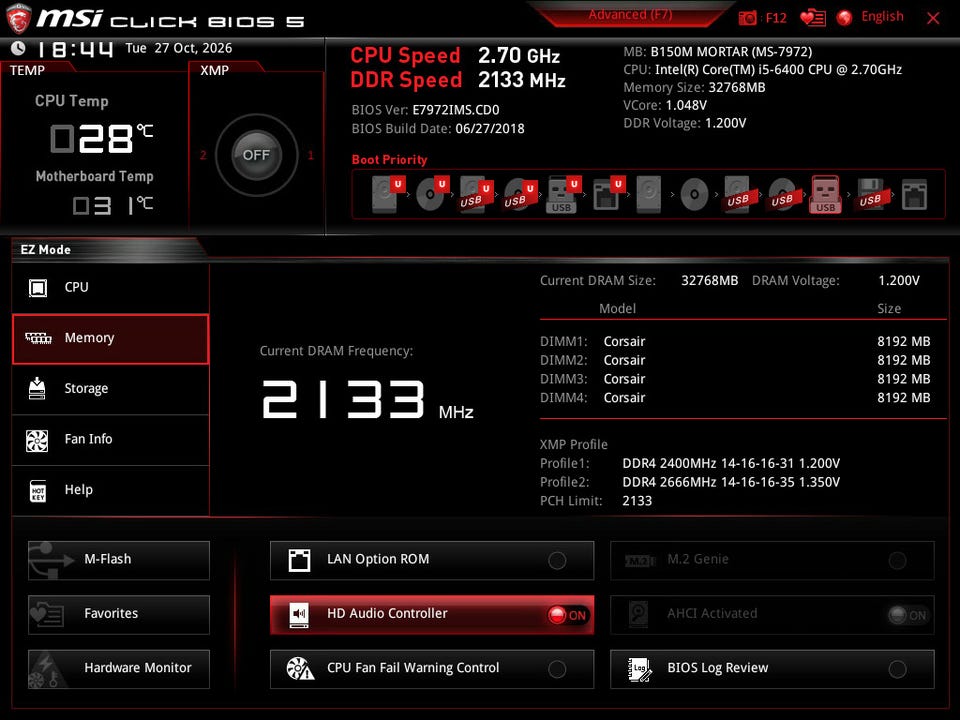
Task: Select the UEFI network boot device icon
Action: [x=608, y=193]
